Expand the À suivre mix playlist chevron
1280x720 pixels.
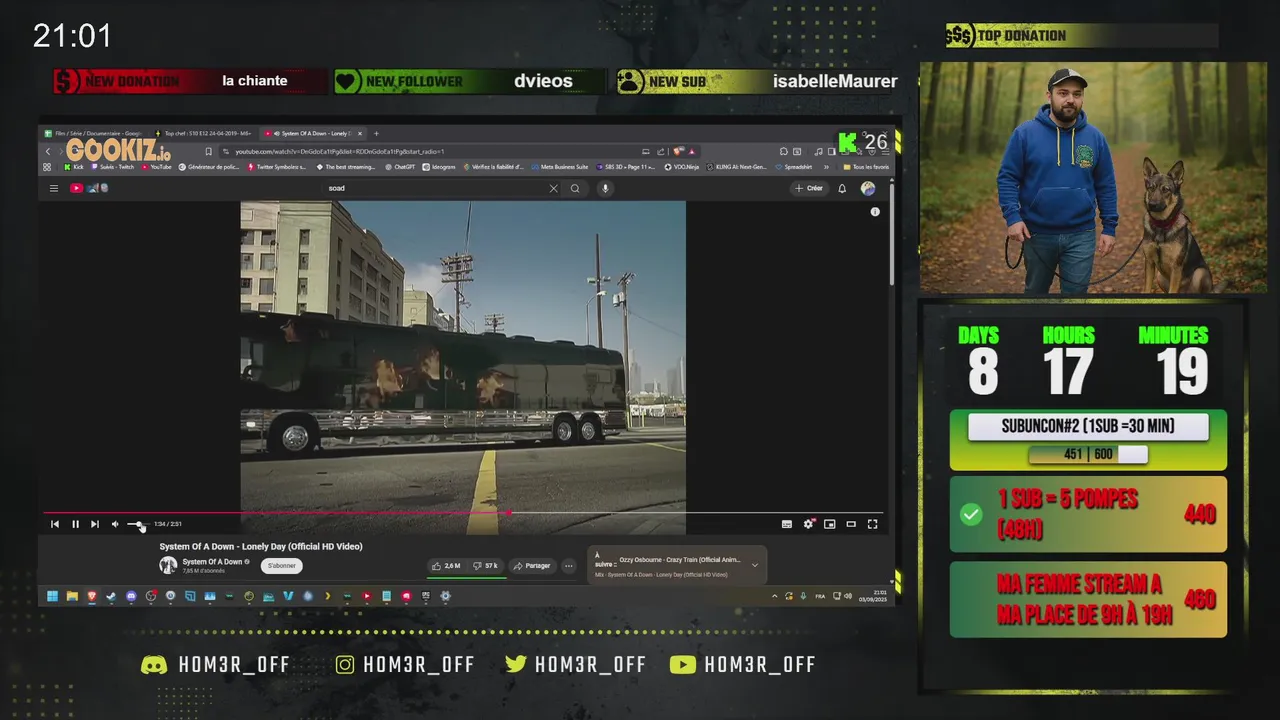754,565
